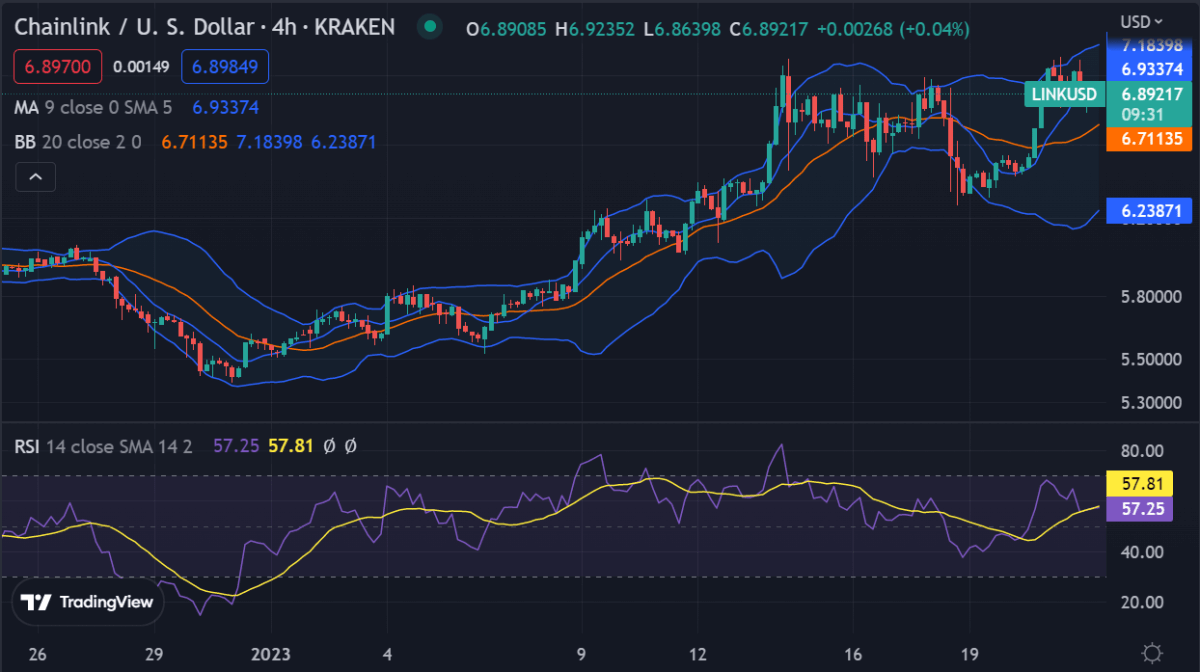Open the USD currency dropdown
This screenshot has width=1200, height=672.
[x=1141, y=21]
